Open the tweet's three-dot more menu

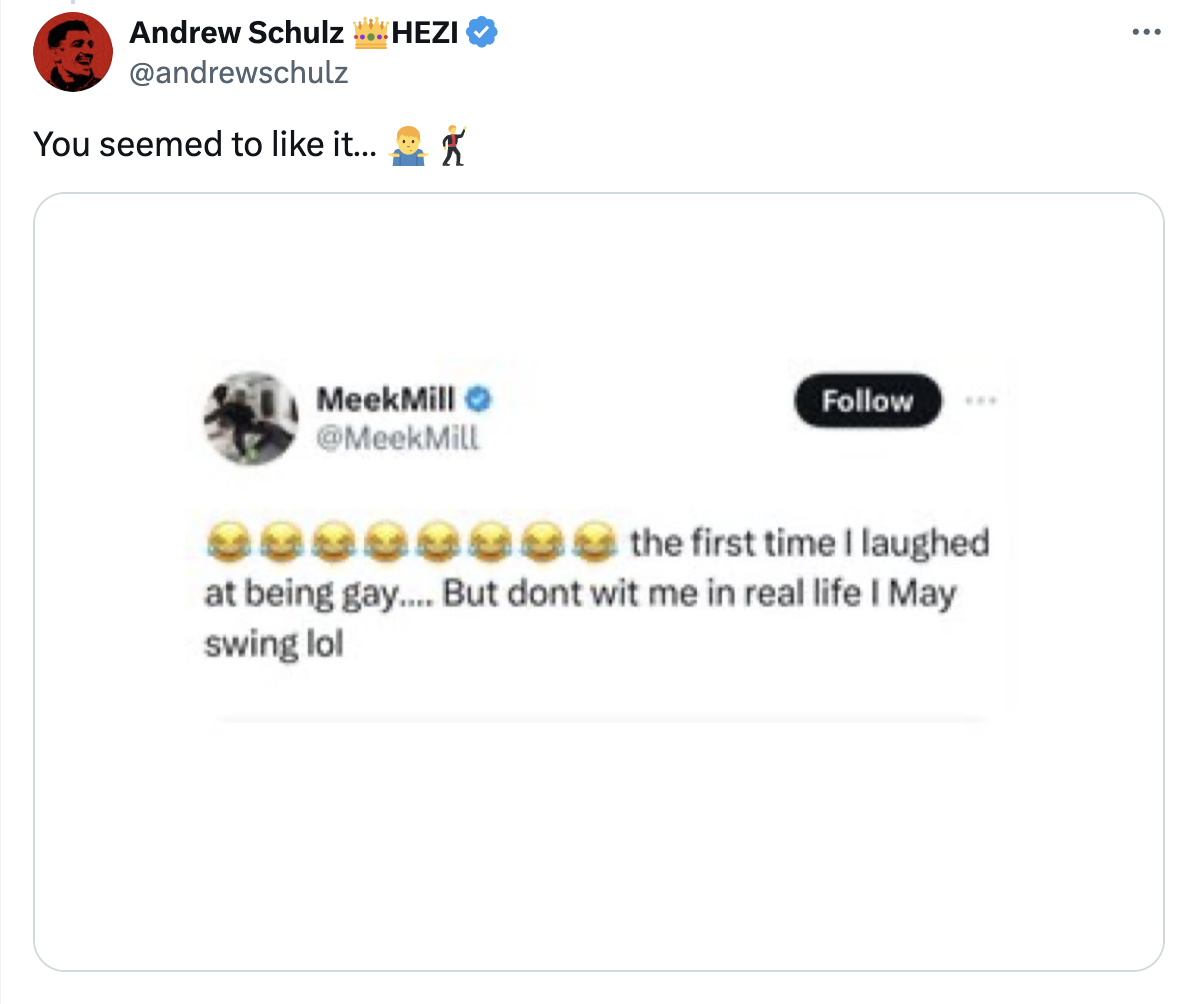click(1146, 32)
